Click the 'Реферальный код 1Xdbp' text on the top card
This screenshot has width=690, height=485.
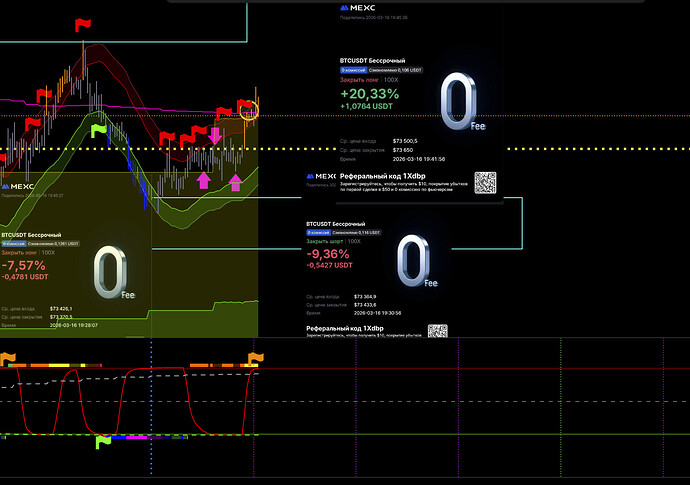pyautogui.click(x=376, y=175)
